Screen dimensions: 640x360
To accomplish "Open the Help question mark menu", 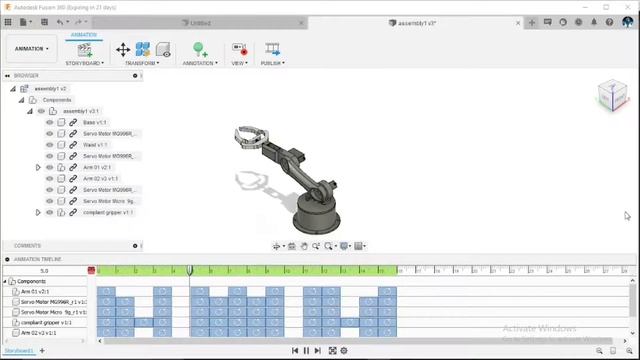I will pyautogui.click(x=609, y=22).
